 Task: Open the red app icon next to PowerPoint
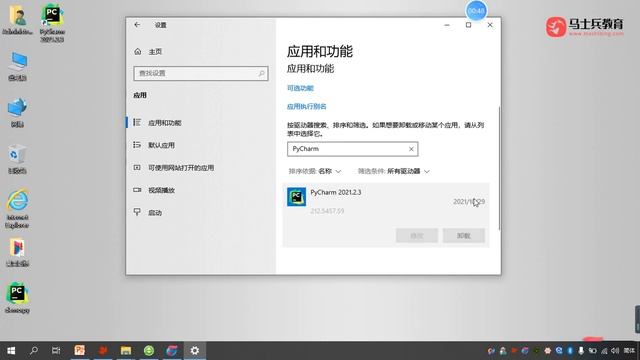coord(102,351)
